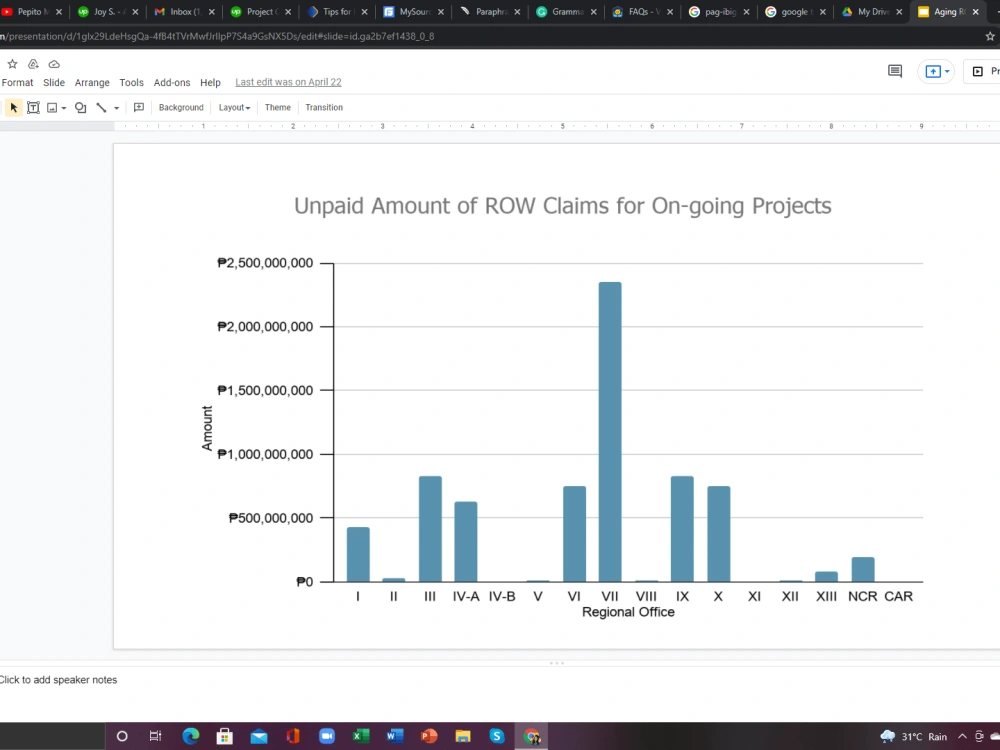Open the Transition panel
This screenshot has height=750, width=1000.
[324, 108]
